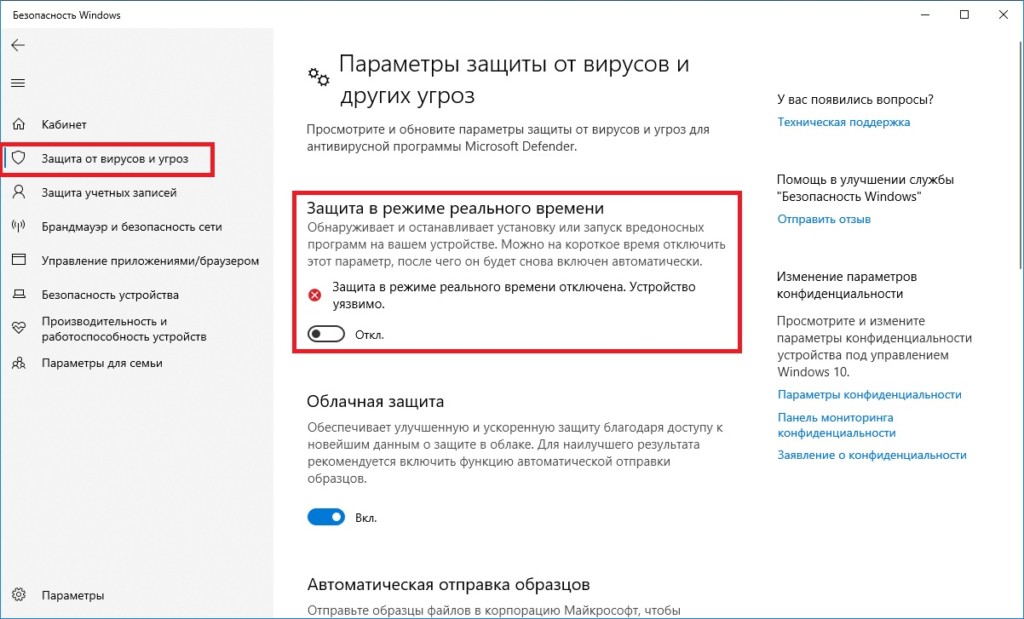Open Брандмауэр и безопасность сети menu item
The width and height of the screenshot is (1024, 619).
click(132, 227)
